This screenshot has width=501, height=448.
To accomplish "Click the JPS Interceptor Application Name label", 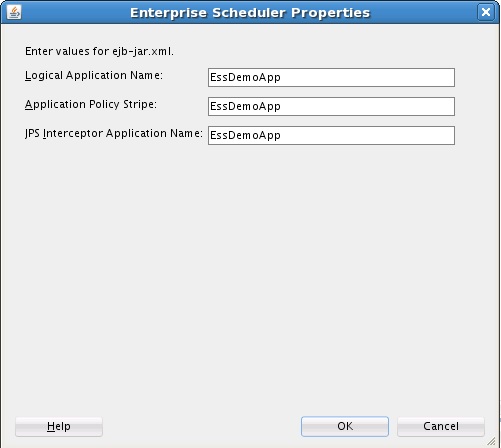I will click(x=114, y=134).
